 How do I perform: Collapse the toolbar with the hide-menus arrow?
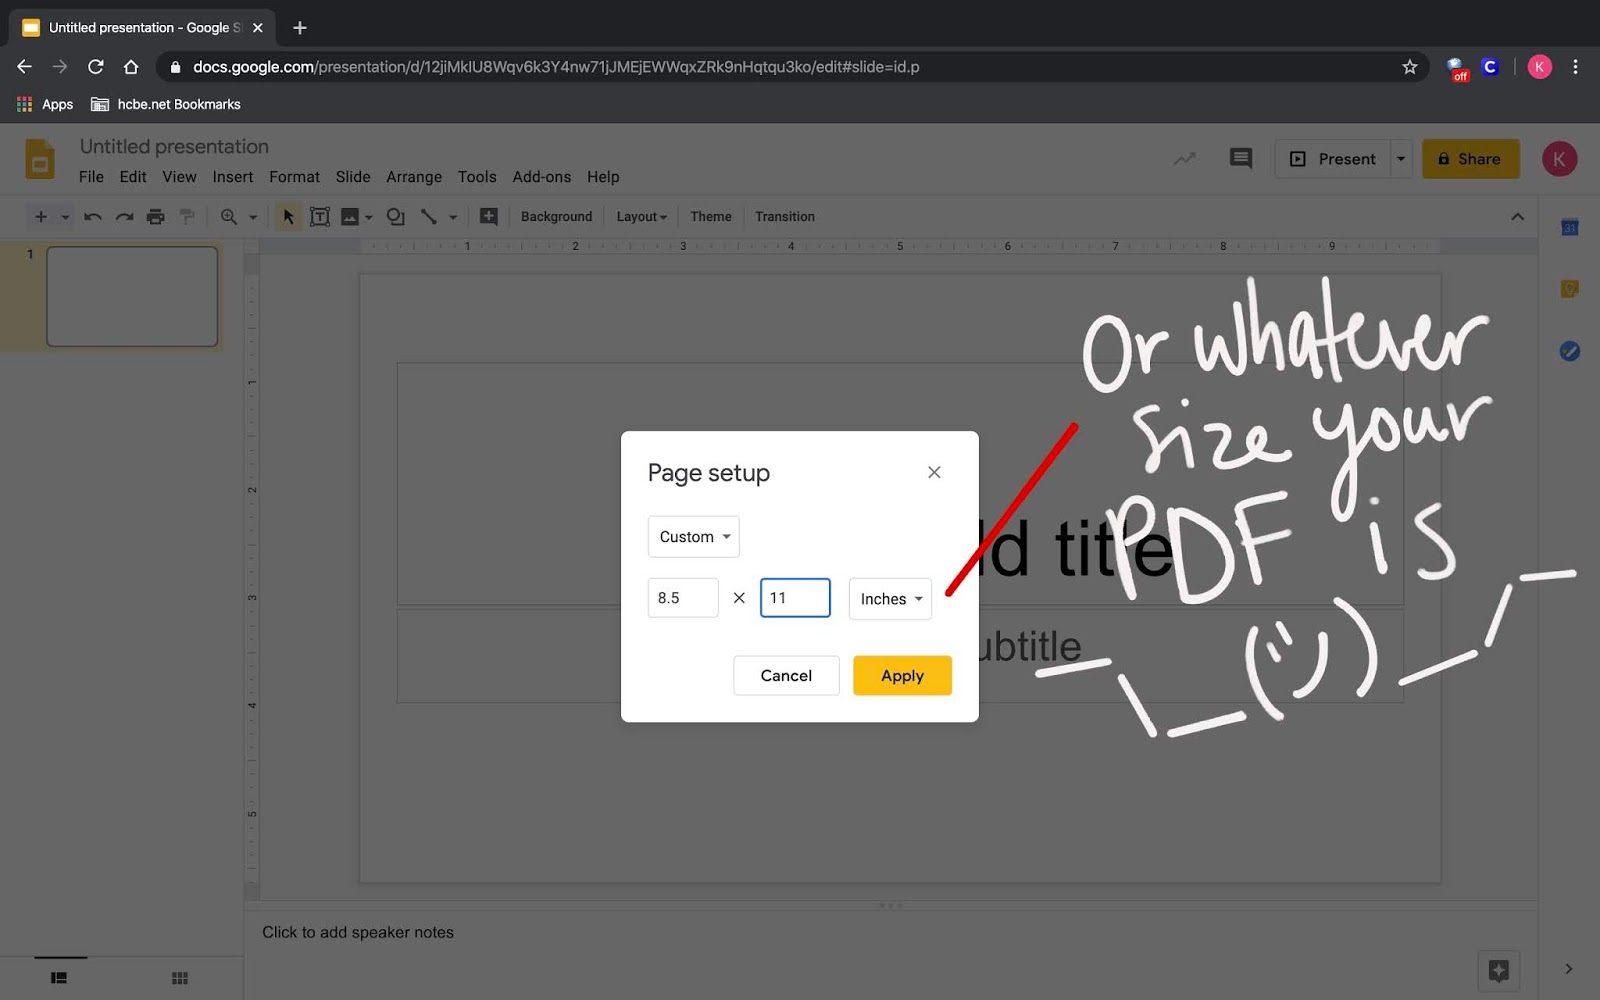(1518, 216)
